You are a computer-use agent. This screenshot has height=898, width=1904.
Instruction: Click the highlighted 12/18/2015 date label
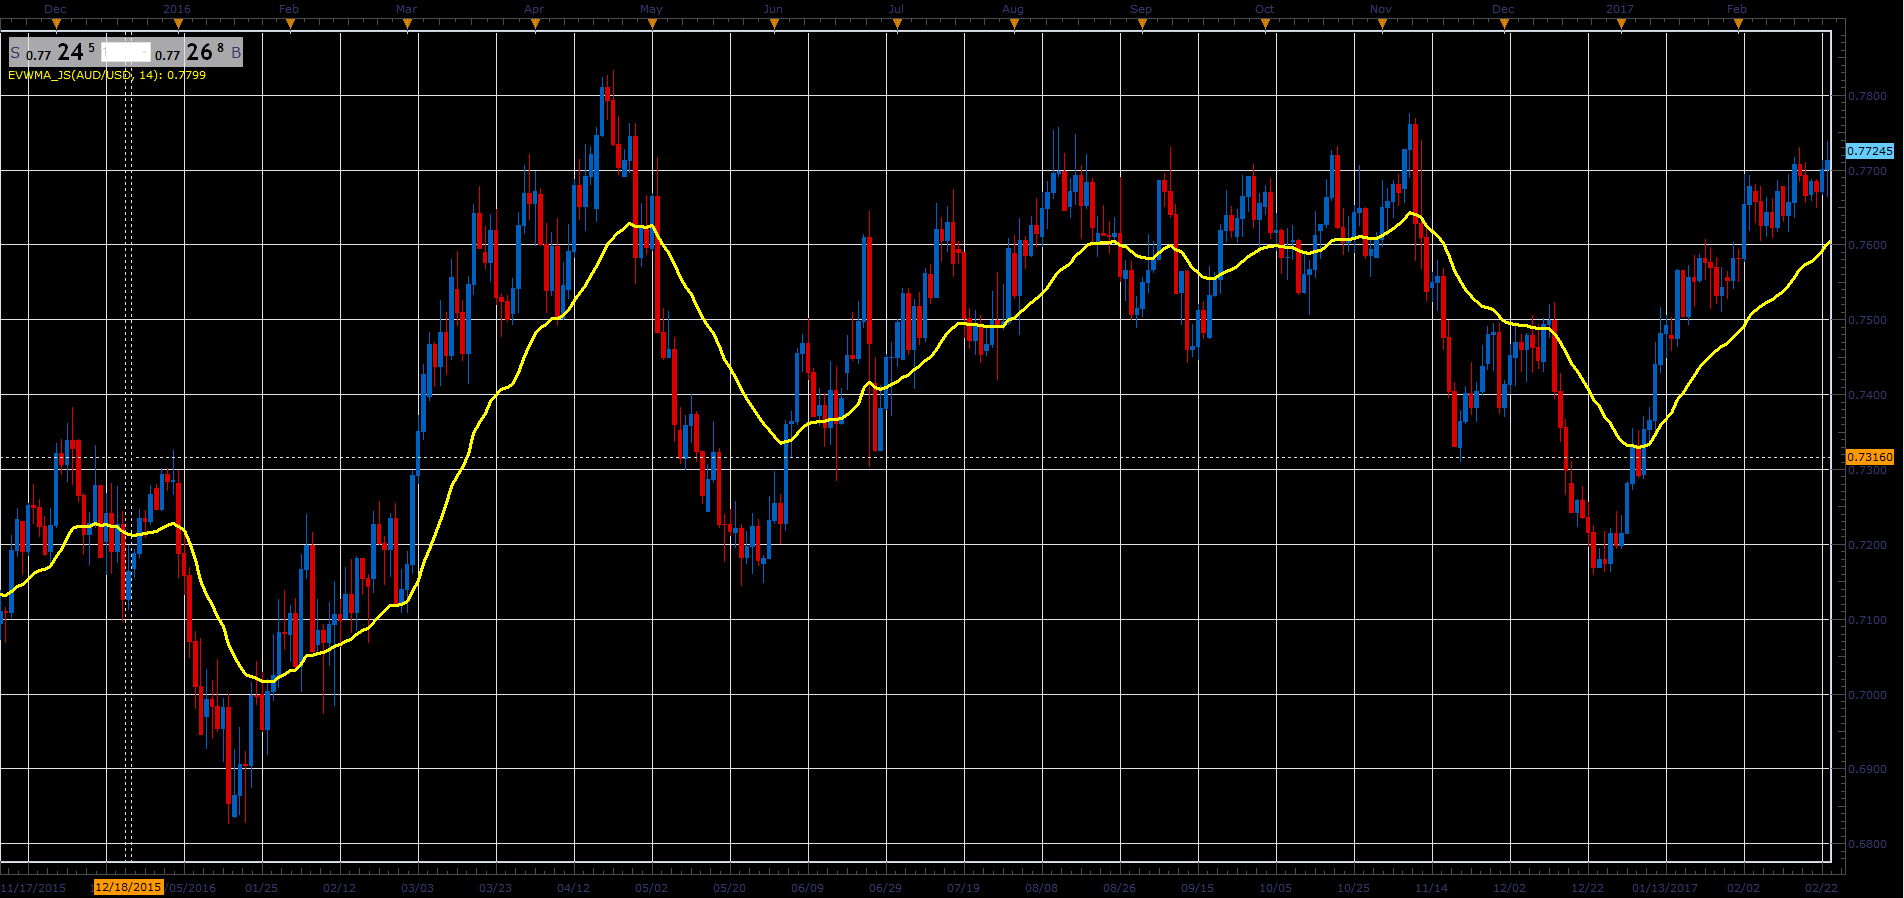point(128,887)
